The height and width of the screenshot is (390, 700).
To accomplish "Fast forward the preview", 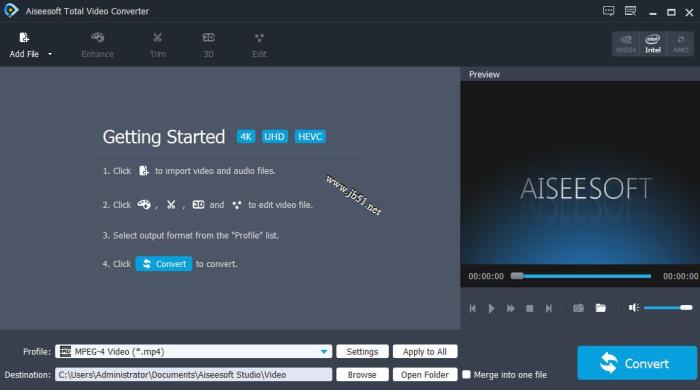I will coord(511,308).
